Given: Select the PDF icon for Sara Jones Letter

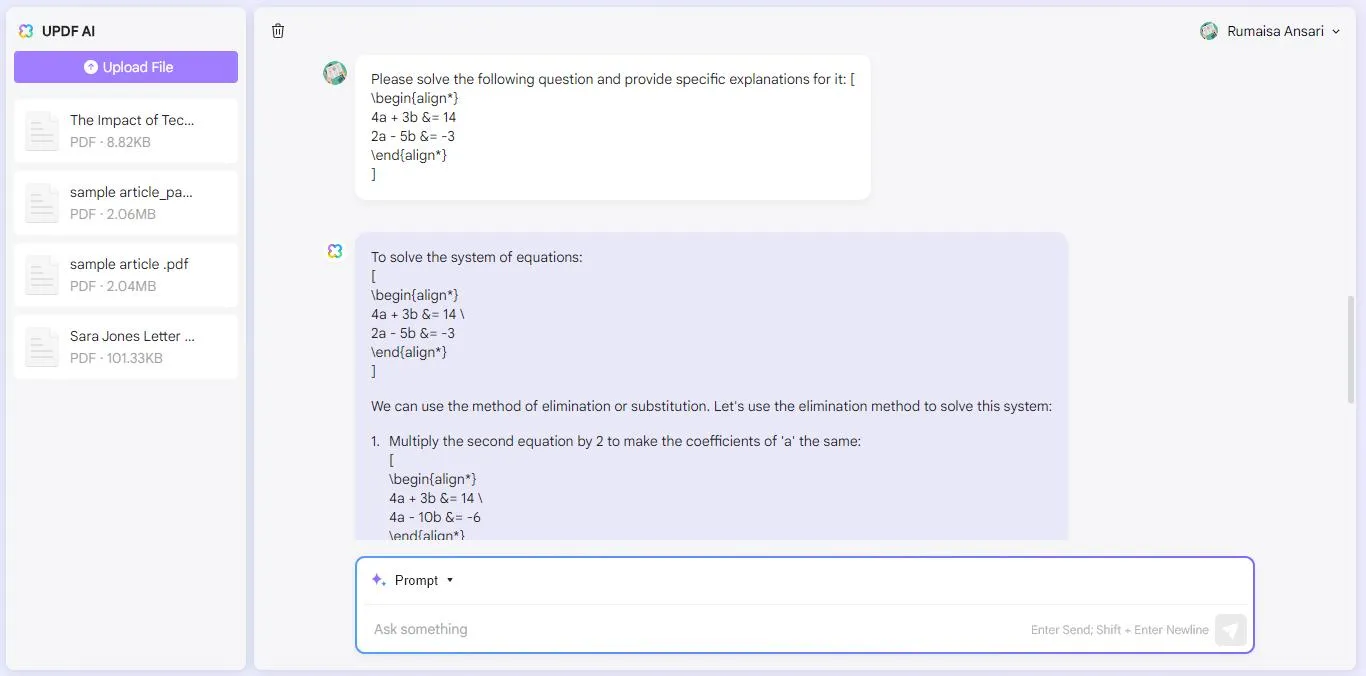Looking at the screenshot, I should (x=42, y=347).
